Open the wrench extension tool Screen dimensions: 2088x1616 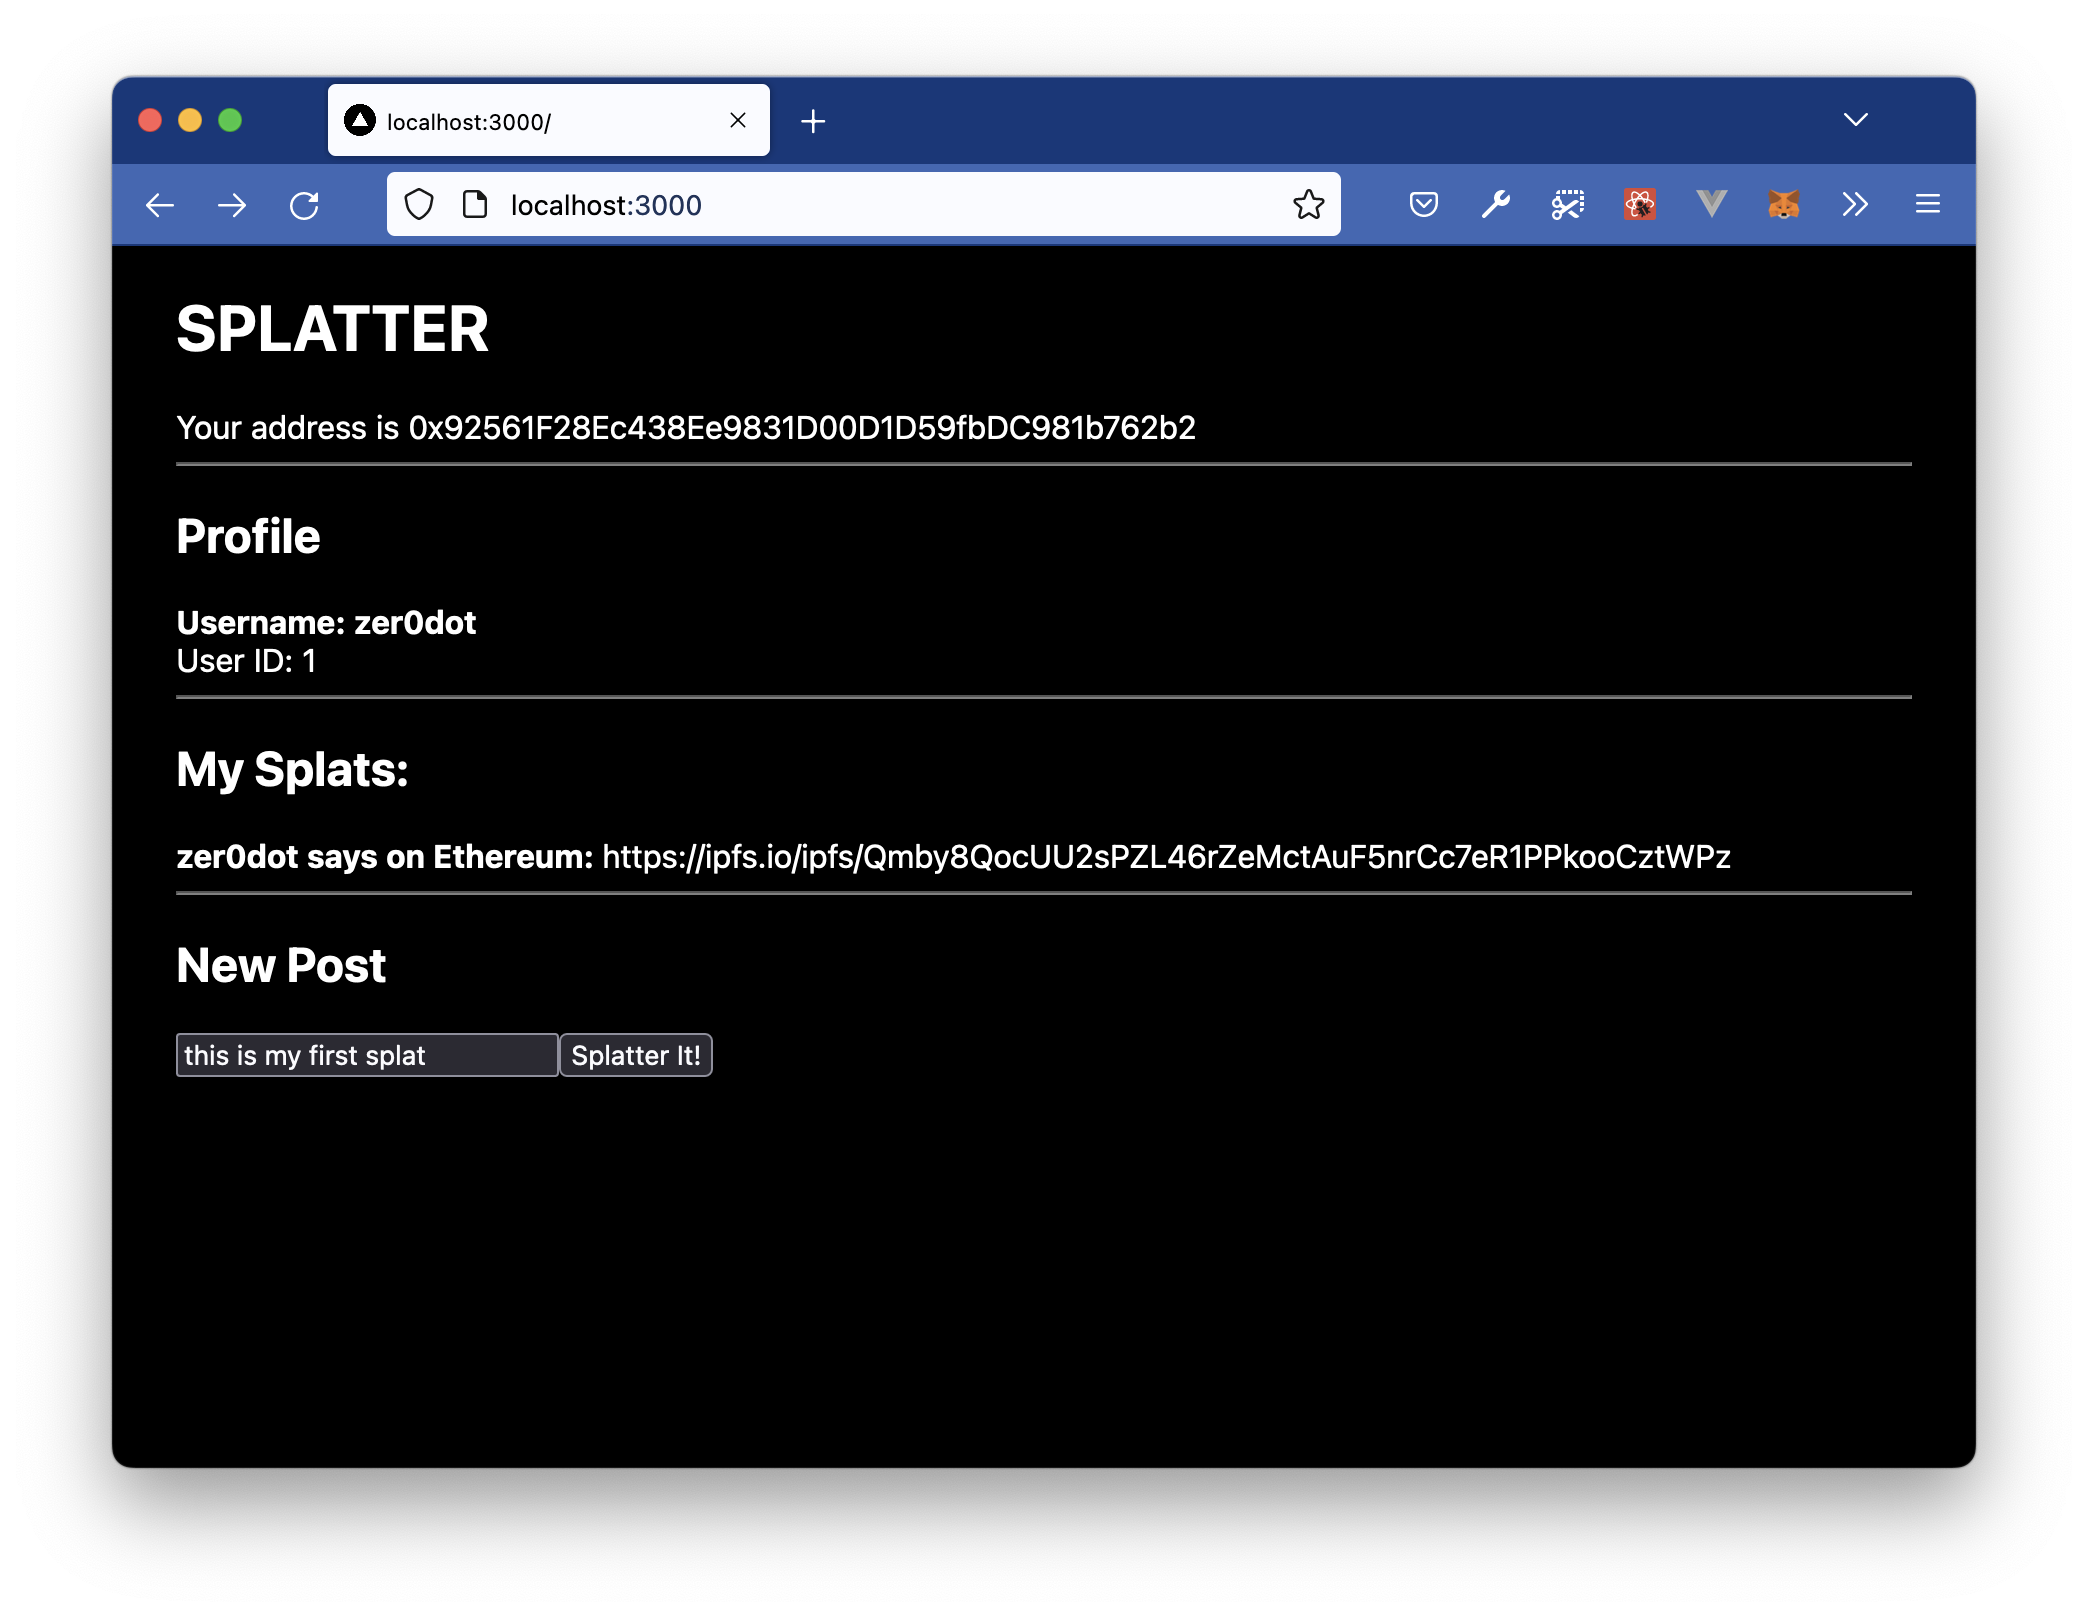[1495, 204]
